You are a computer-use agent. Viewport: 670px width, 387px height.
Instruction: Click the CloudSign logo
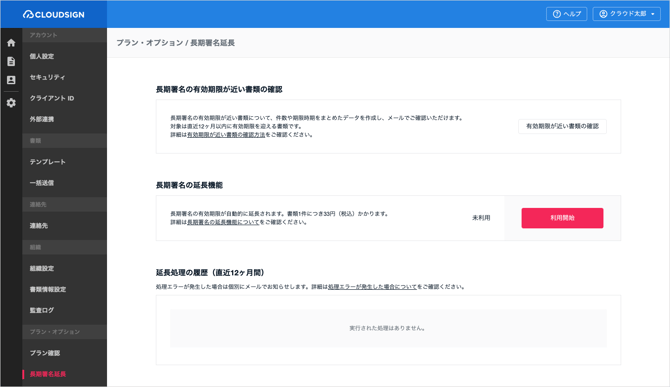click(53, 15)
